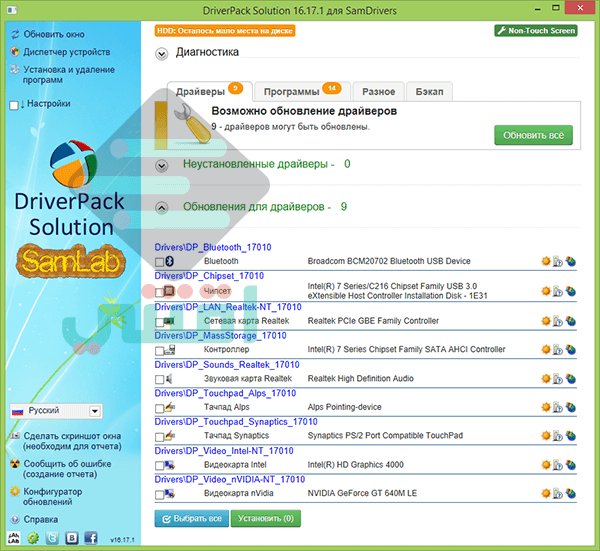Click the DriverPack Solution logo
The height and width of the screenshot is (551, 600).
point(73,164)
